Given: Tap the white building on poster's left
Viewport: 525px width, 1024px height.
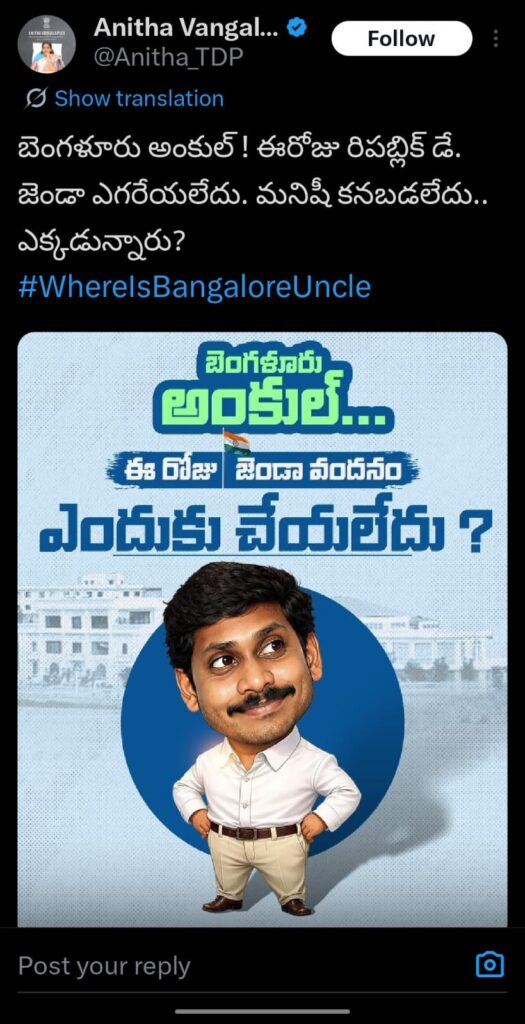Looking at the screenshot, I should coord(89,631).
